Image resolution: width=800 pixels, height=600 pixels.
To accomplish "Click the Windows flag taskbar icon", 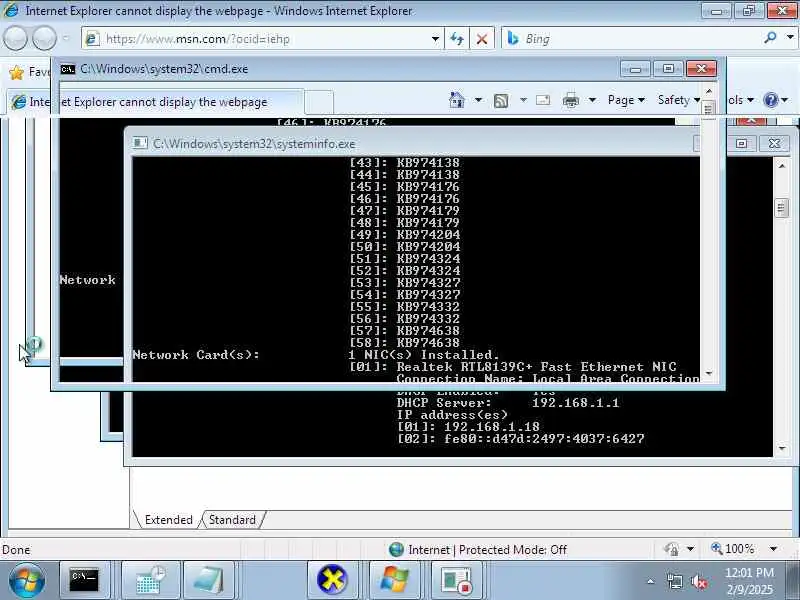I will (394, 580).
